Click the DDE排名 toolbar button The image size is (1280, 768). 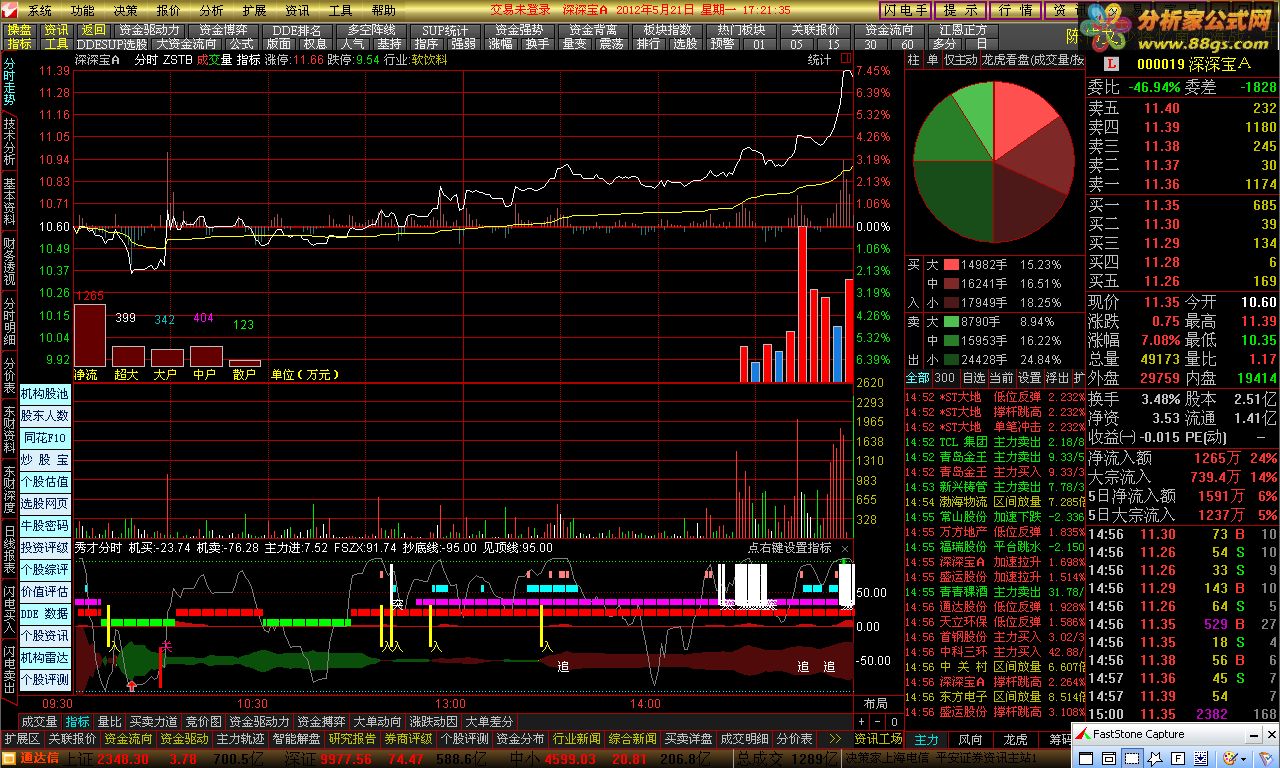[297, 30]
